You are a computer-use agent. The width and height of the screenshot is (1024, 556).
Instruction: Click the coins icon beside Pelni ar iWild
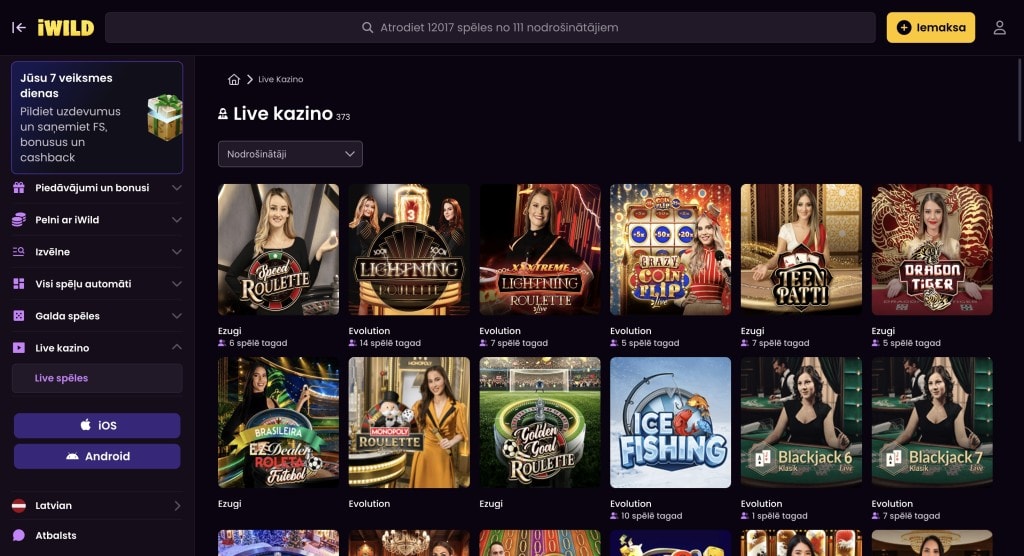[19, 220]
